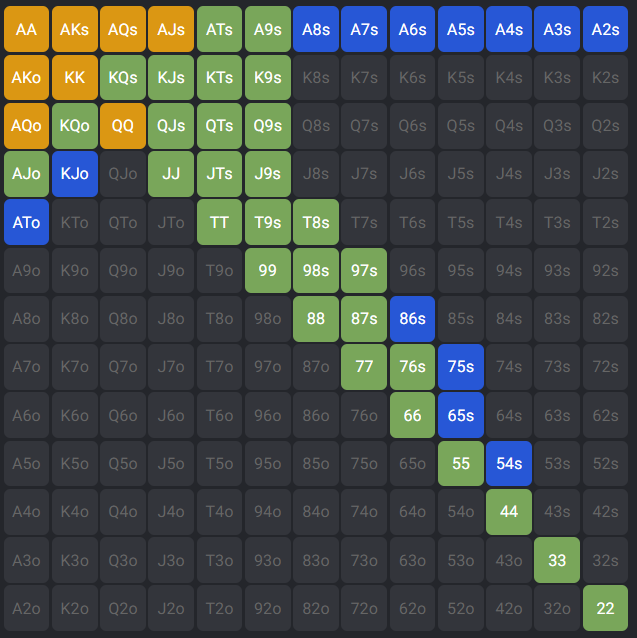637x638 pixels.
Task: Select the 65s blue cell
Action: pyautogui.click(x=461, y=414)
